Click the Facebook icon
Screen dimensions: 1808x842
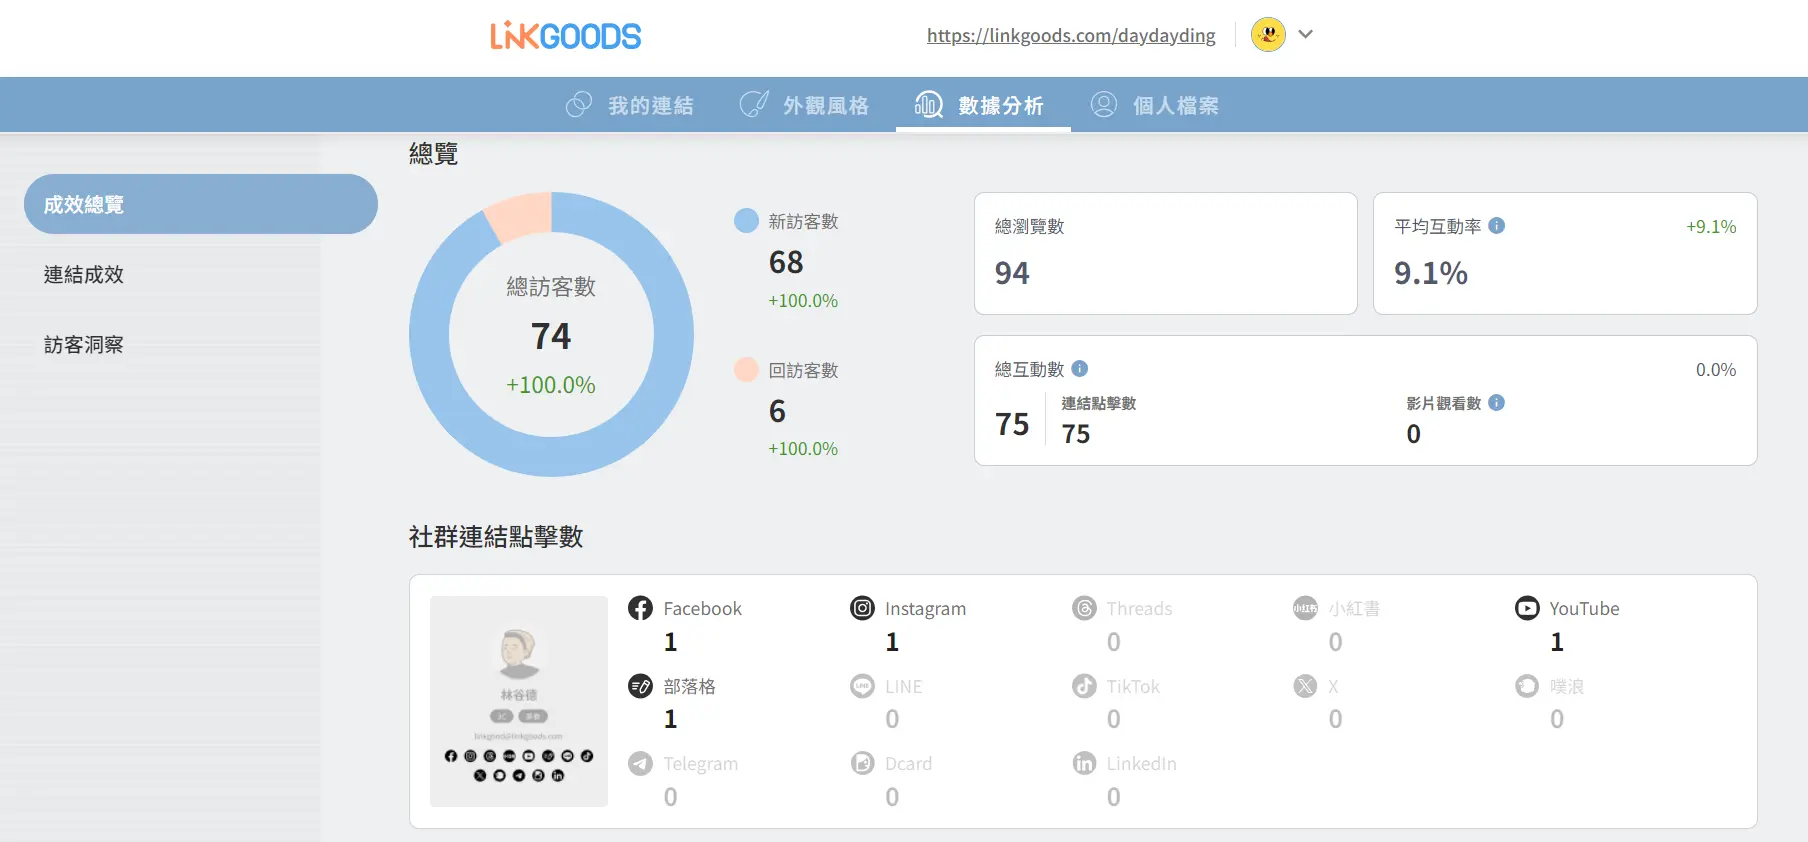pos(640,608)
